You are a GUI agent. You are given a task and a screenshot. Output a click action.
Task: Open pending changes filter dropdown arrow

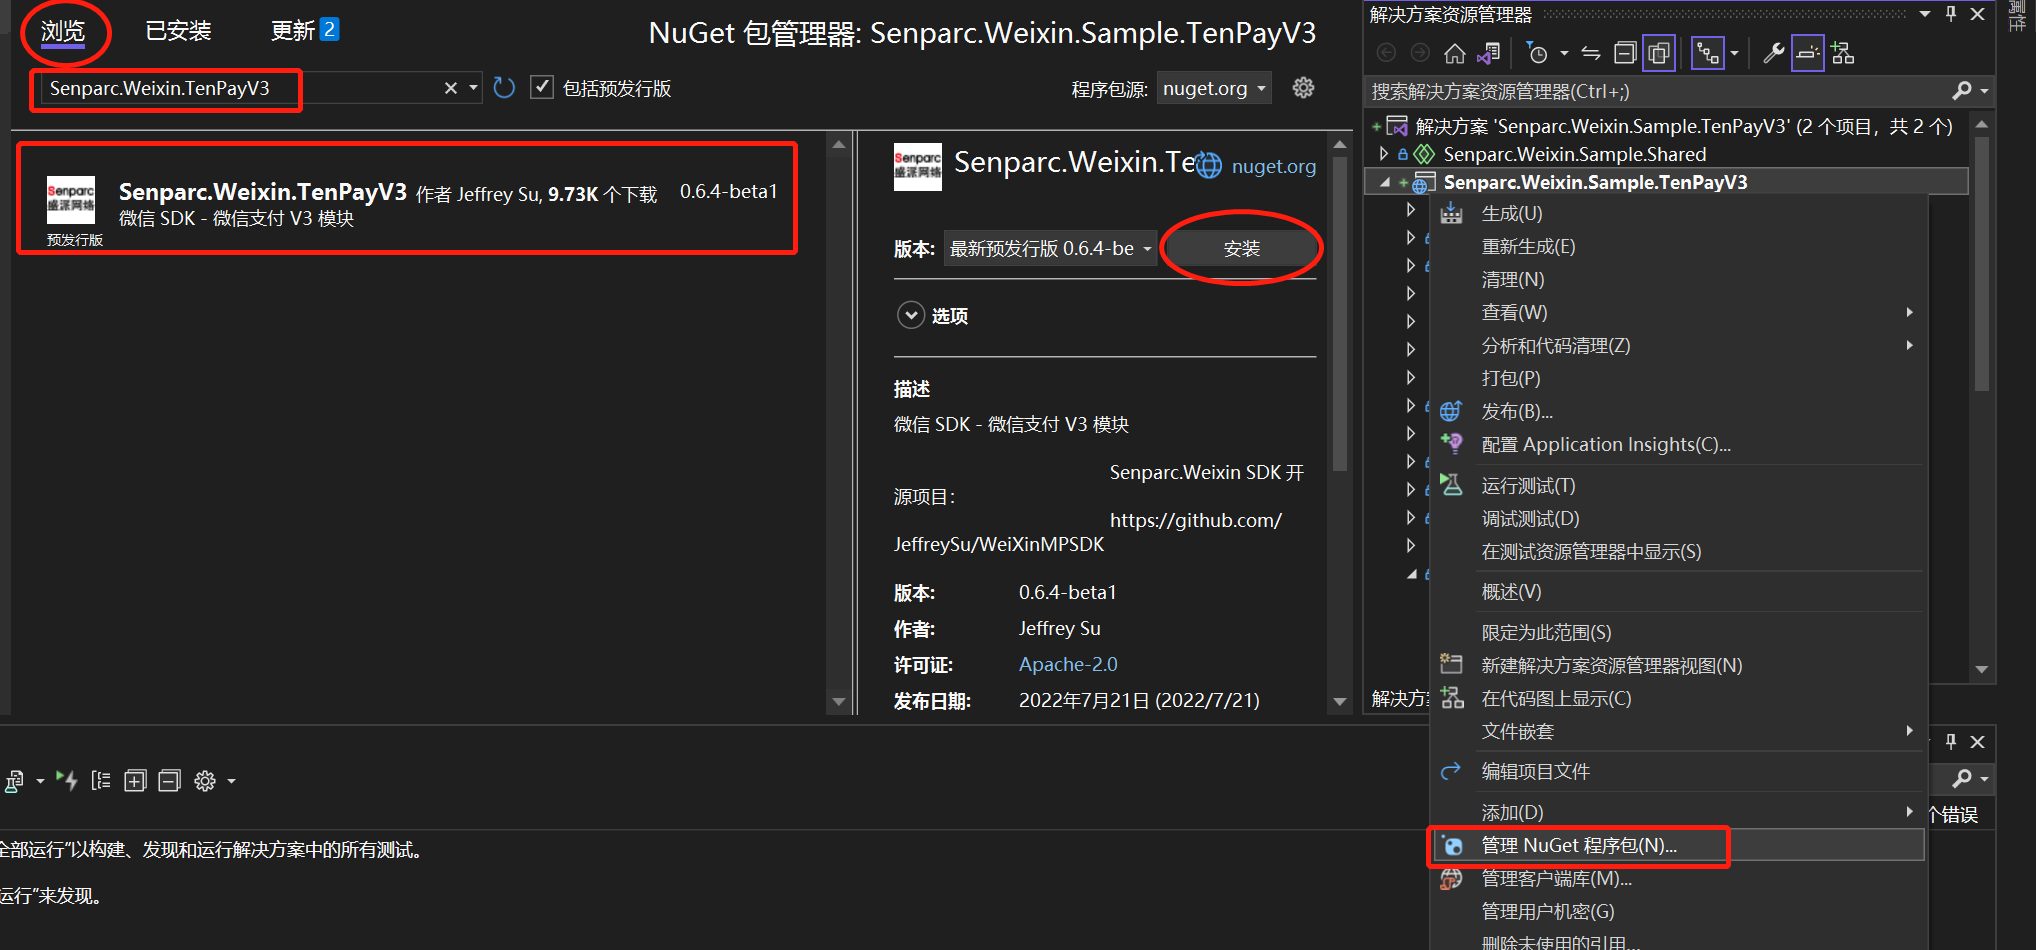tap(1564, 53)
